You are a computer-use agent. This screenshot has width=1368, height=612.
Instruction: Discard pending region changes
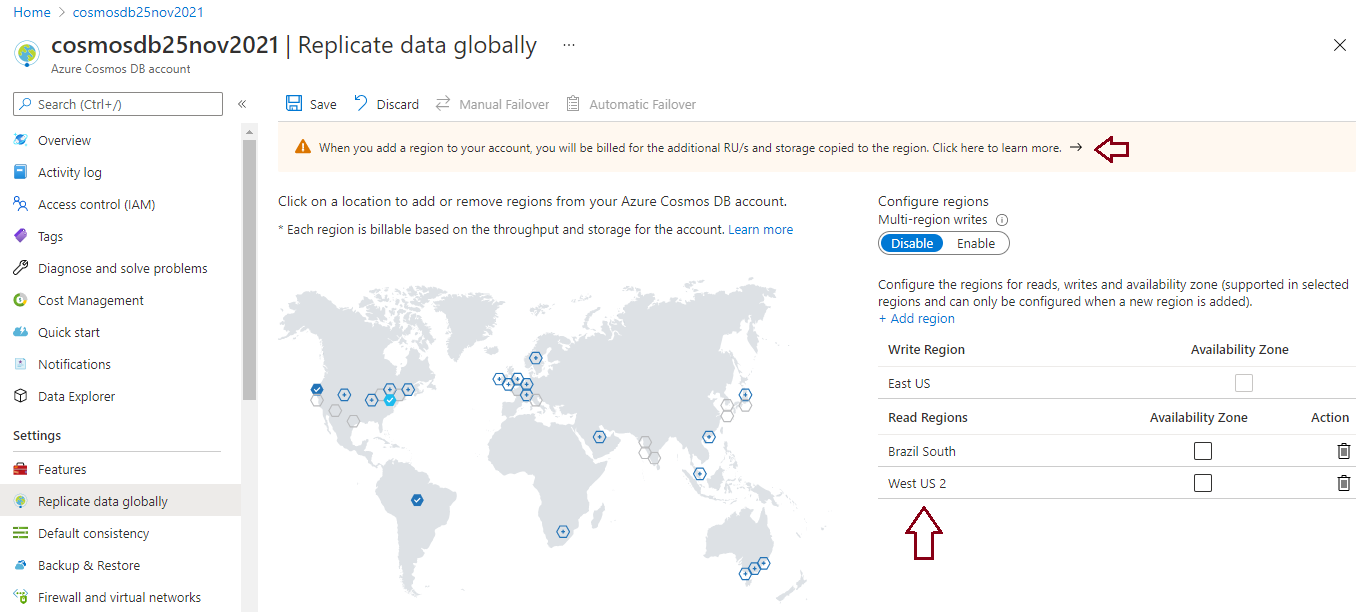387,104
